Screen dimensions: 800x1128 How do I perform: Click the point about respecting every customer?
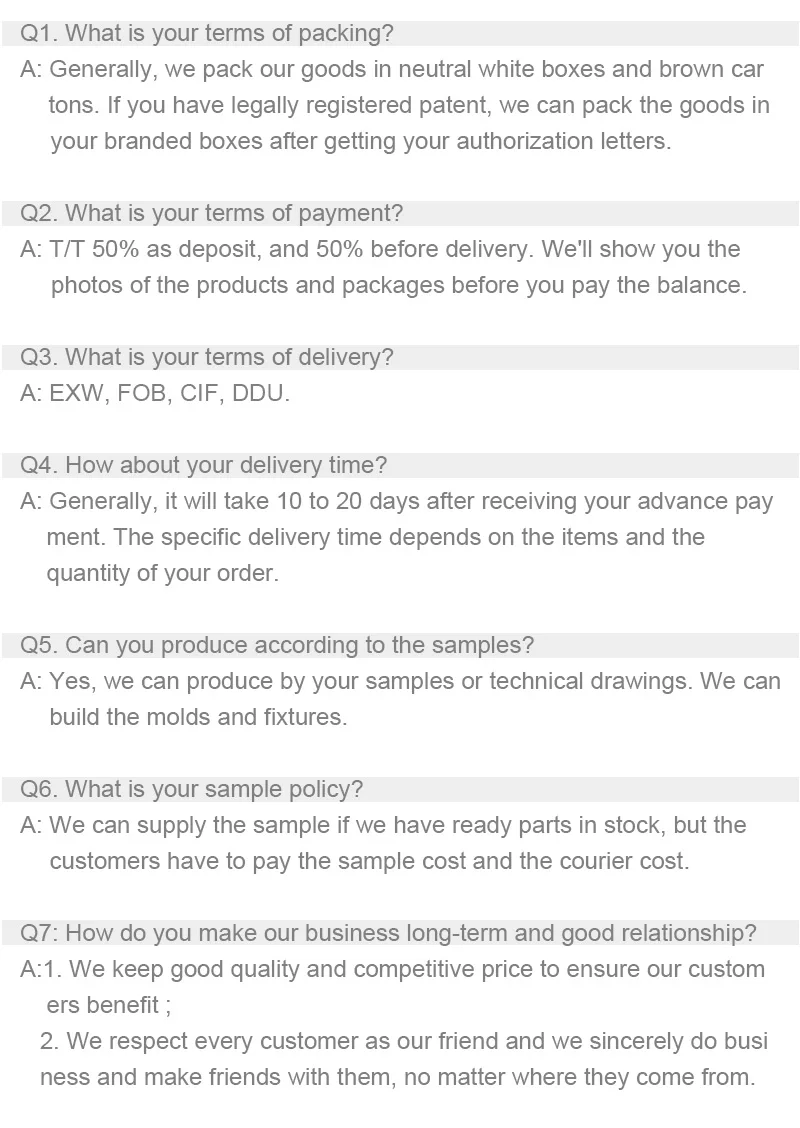[404, 1042]
